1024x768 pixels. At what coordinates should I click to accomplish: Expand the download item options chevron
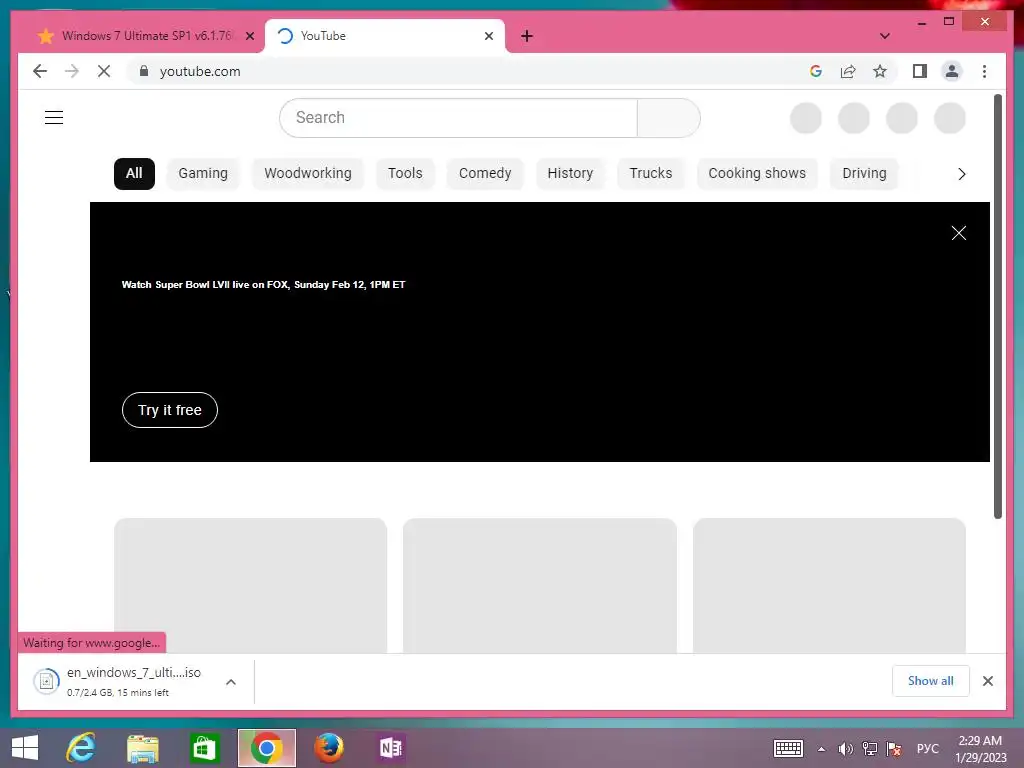(231, 682)
